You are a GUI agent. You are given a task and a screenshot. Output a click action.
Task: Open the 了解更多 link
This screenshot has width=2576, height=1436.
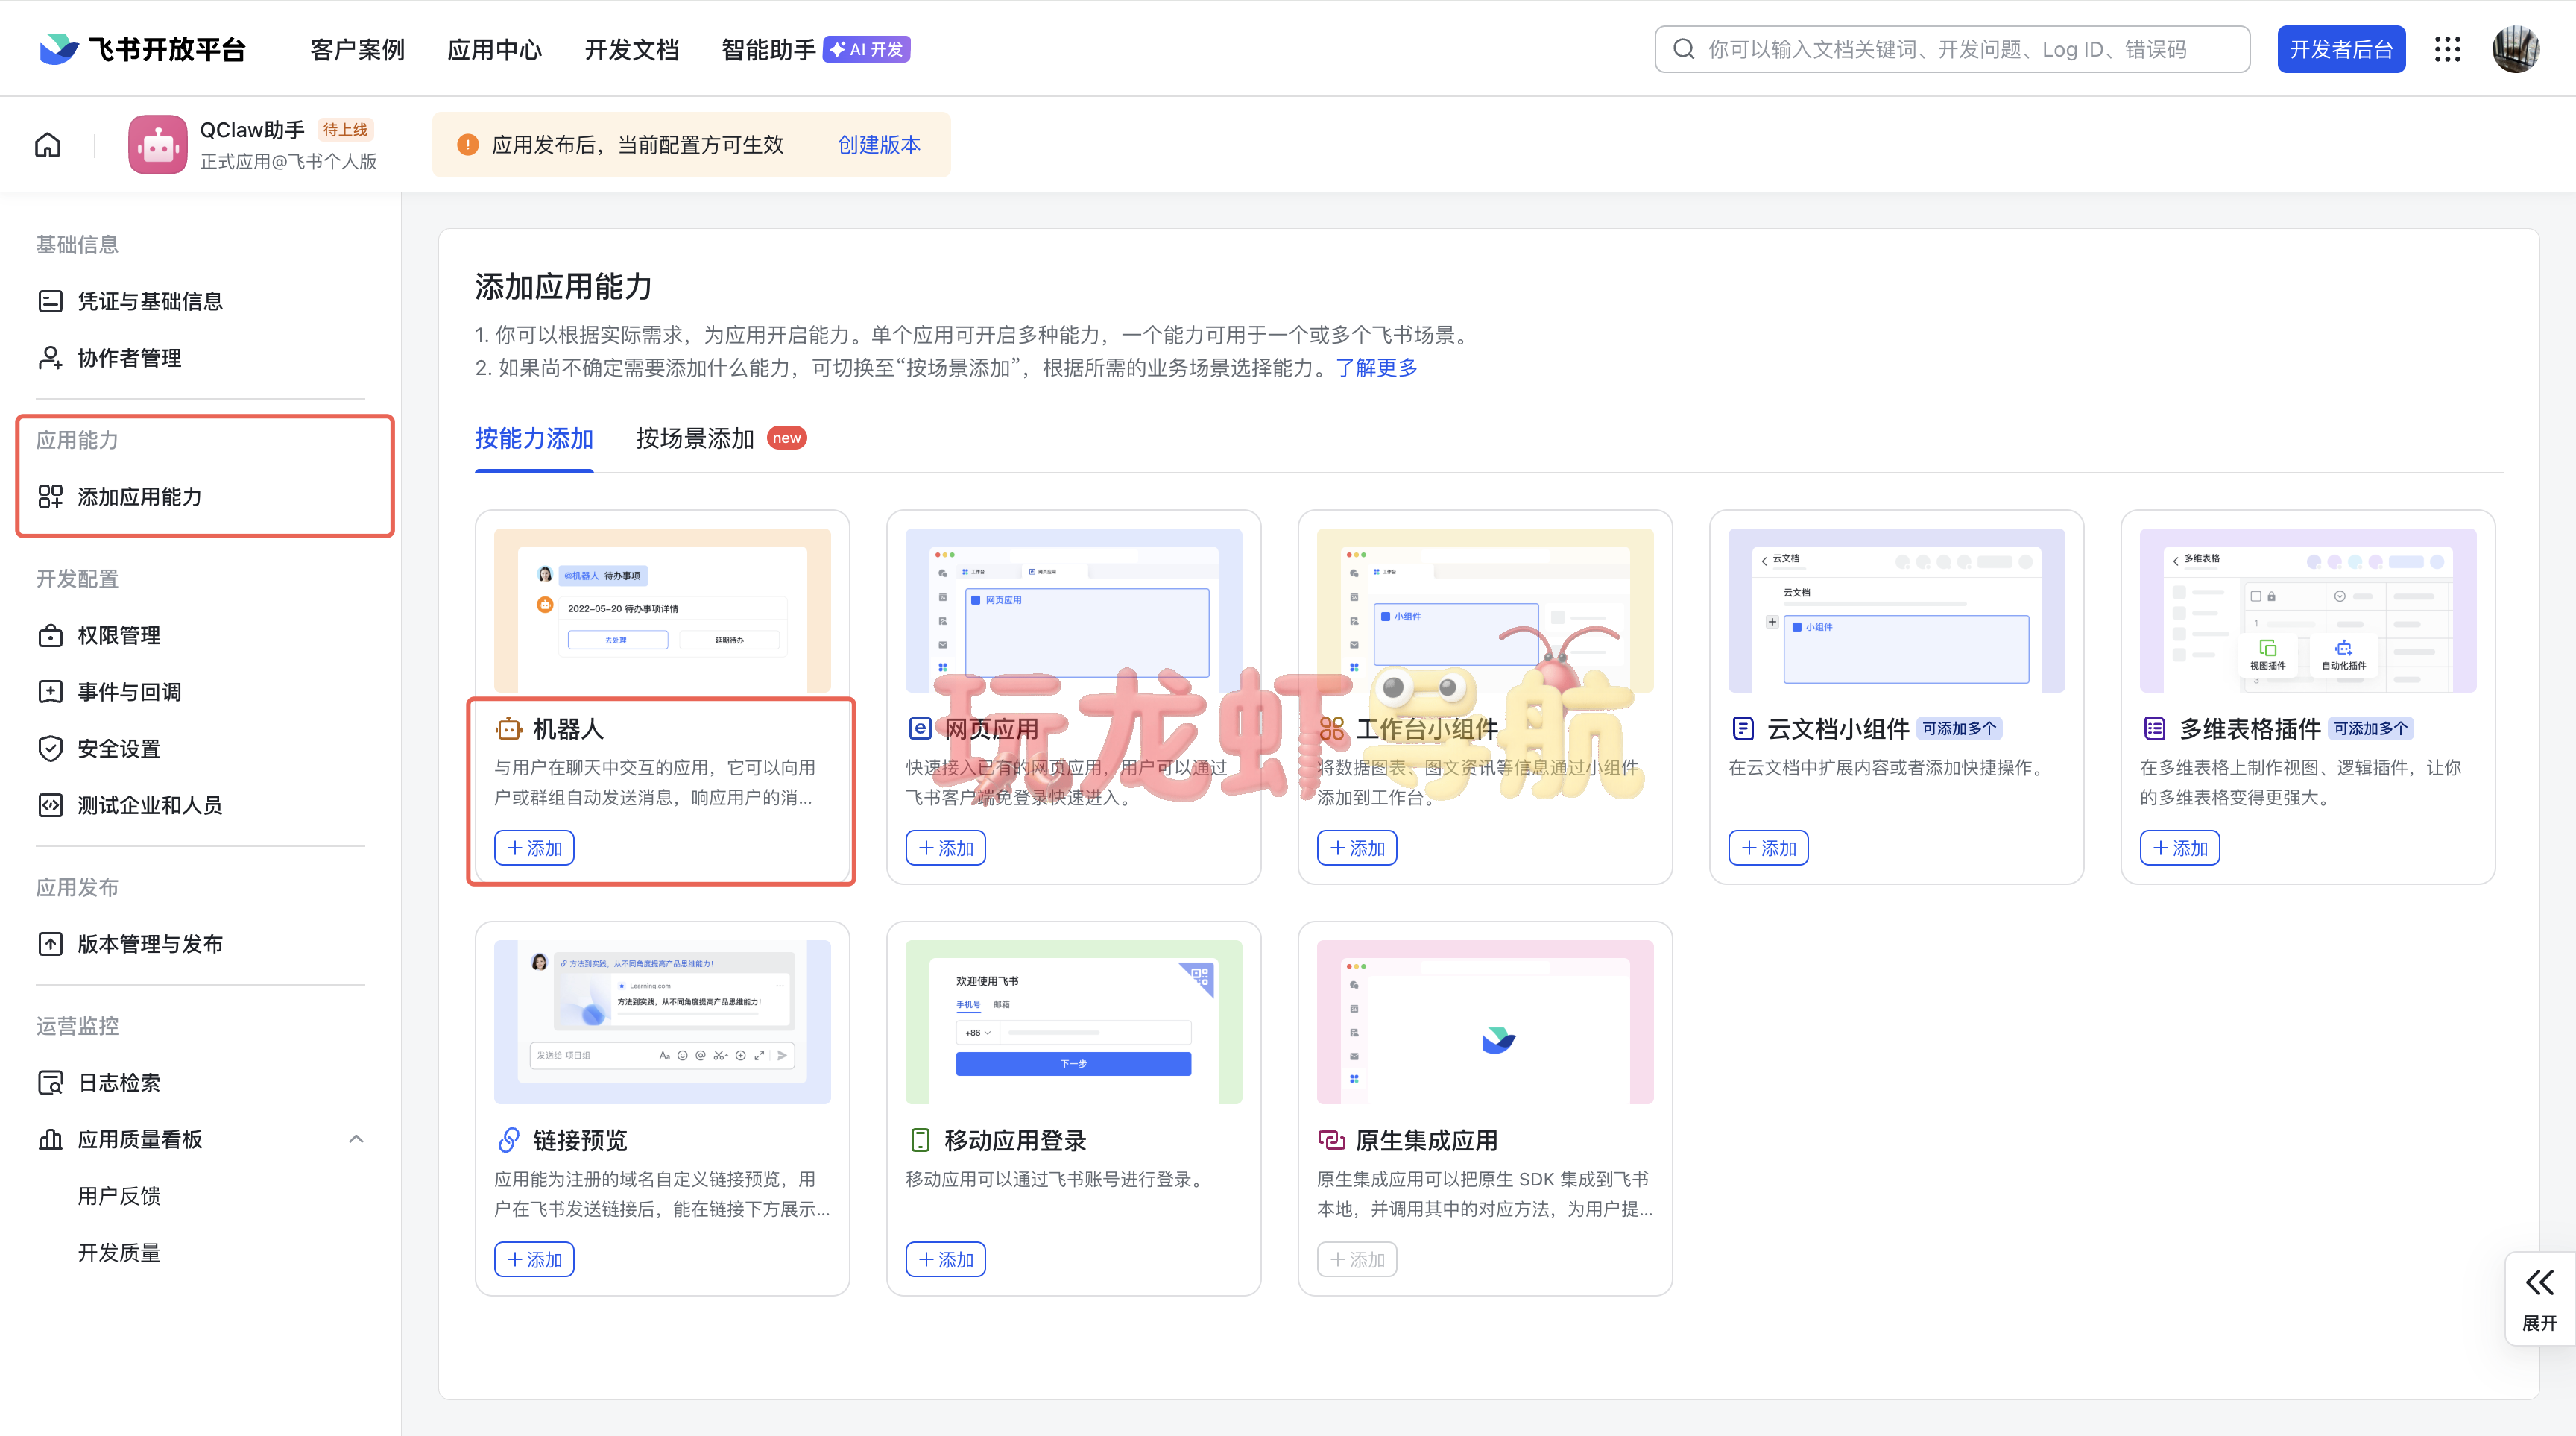(x=1376, y=368)
